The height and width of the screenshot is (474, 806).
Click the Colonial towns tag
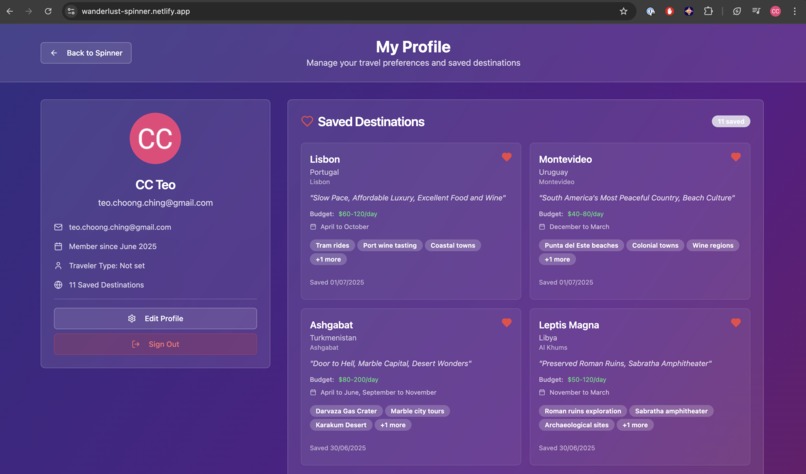click(x=655, y=245)
